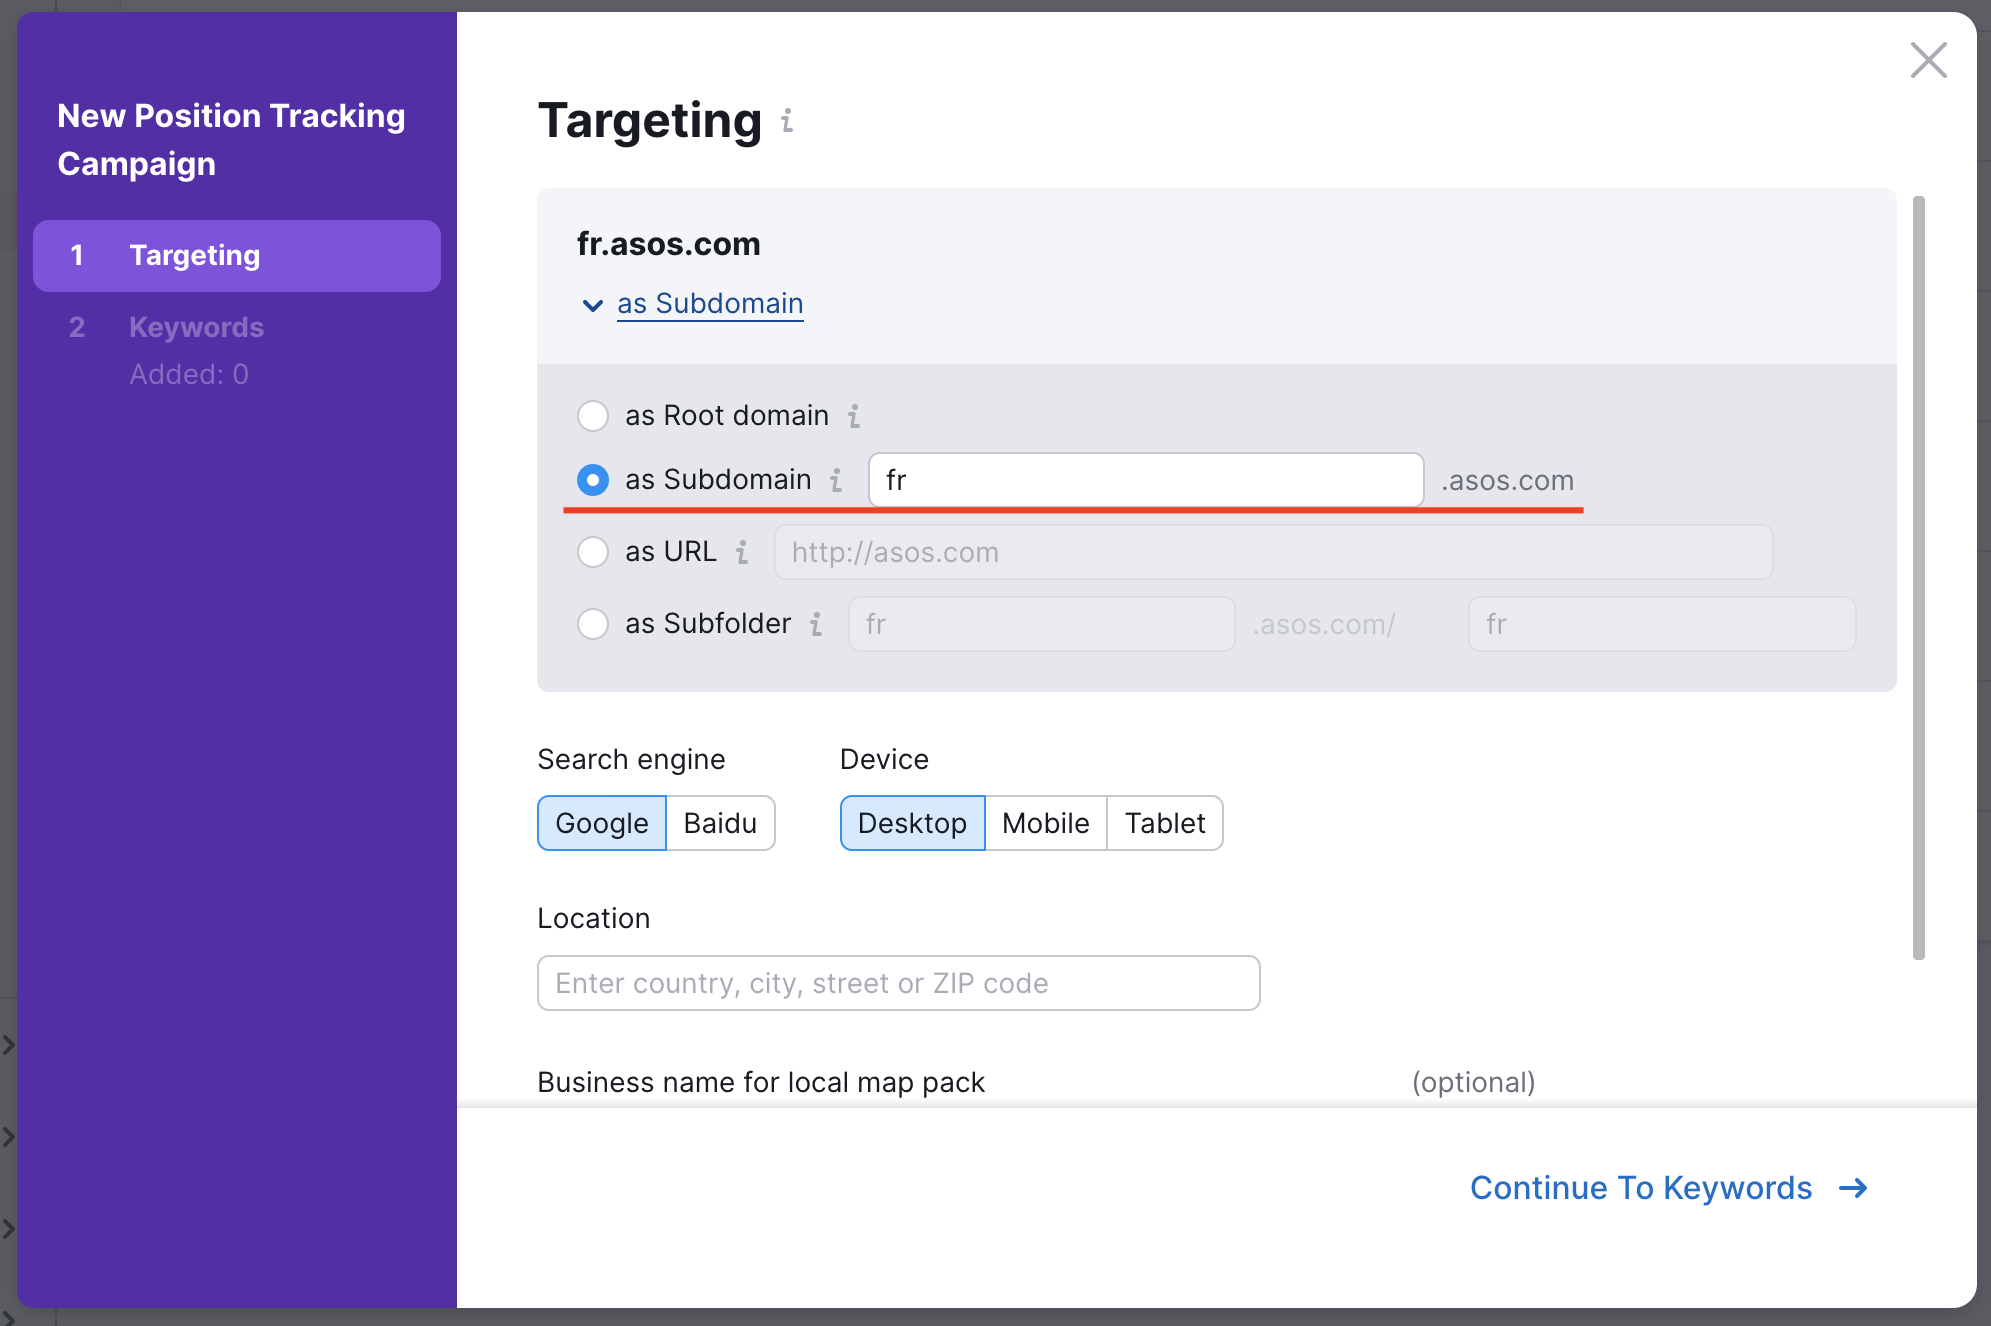
Task: Click the as Subdomain underlined link
Action: [710, 303]
